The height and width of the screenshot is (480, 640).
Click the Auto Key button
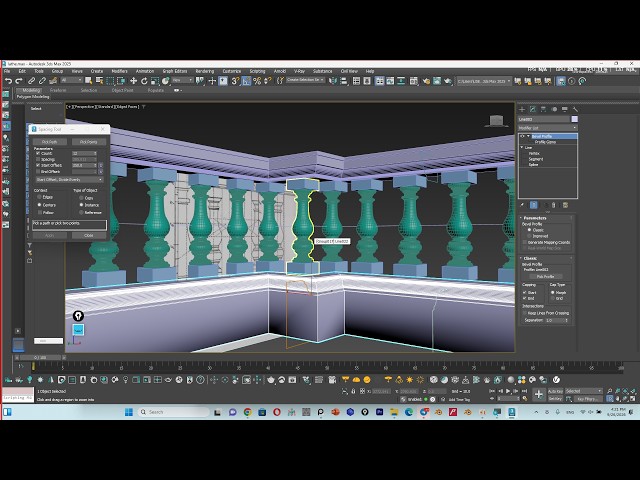[x=555, y=391]
